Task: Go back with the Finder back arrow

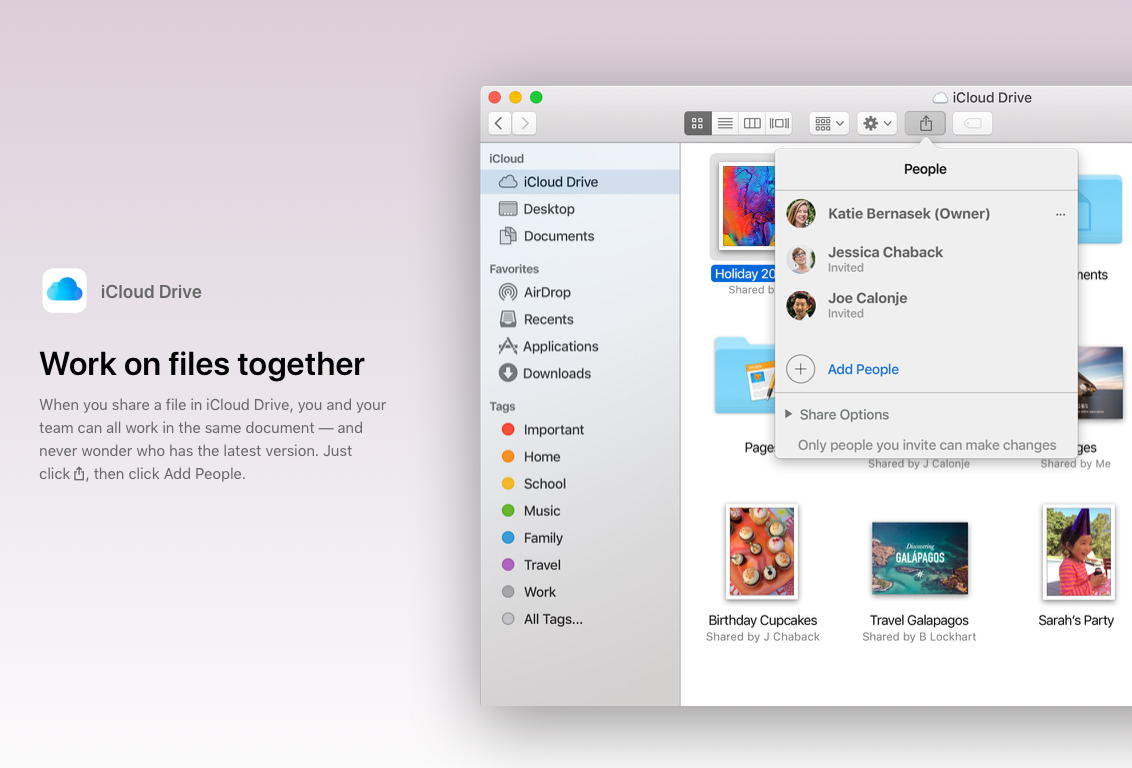Action: tap(500, 123)
